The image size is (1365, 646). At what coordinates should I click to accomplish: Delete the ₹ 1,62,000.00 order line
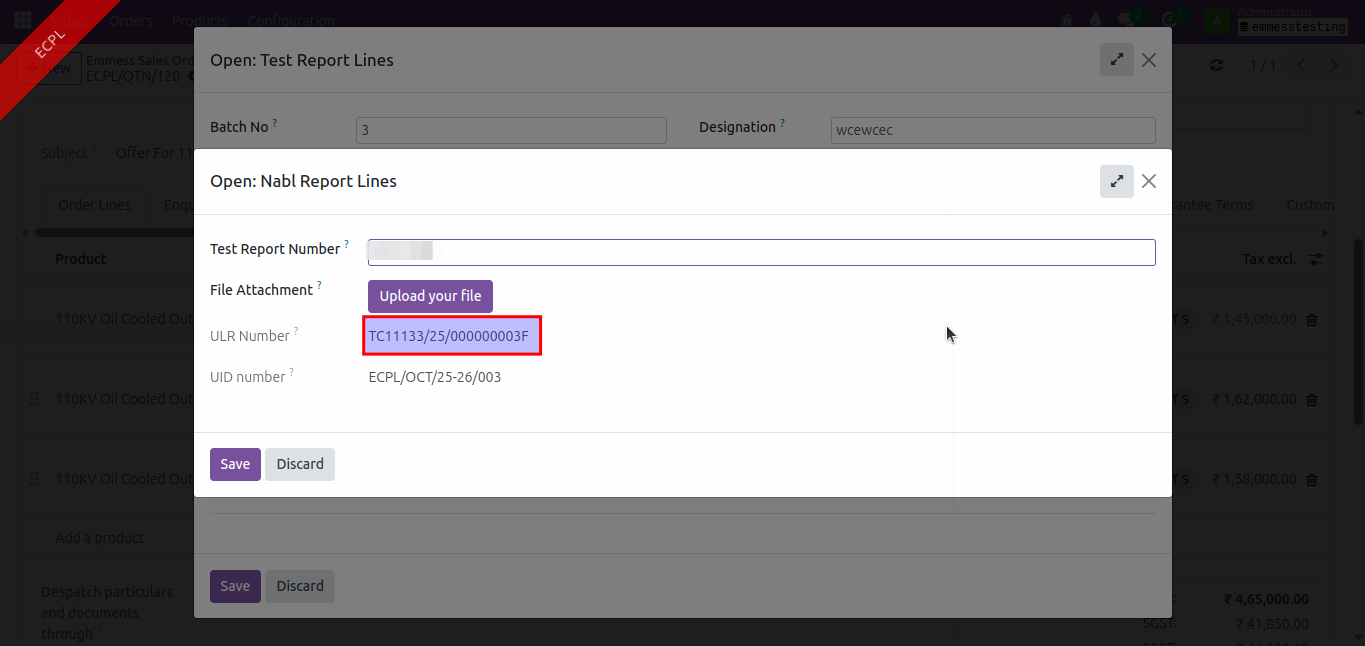click(1312, 400)
